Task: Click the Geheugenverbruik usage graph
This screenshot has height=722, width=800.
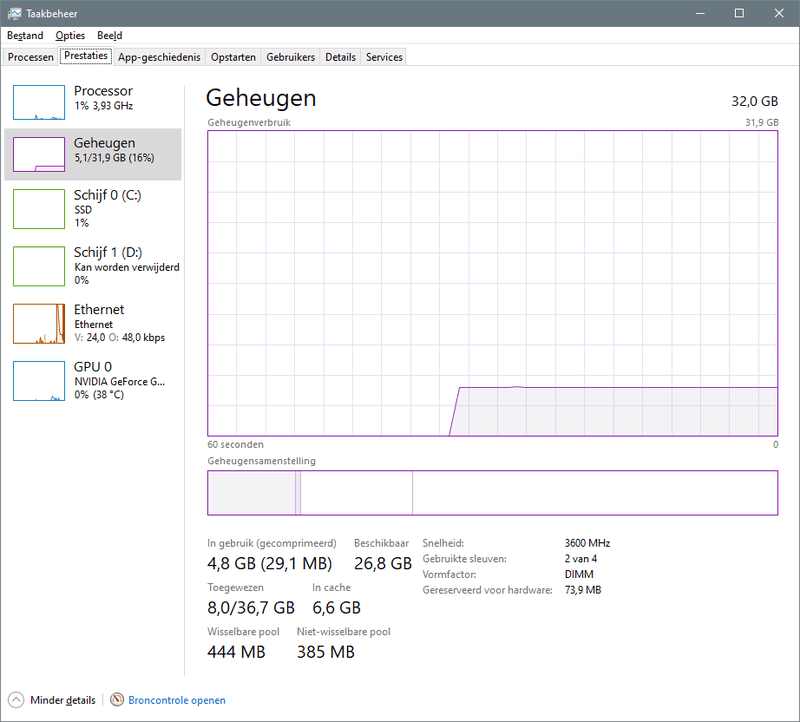Action: point(492,283)
